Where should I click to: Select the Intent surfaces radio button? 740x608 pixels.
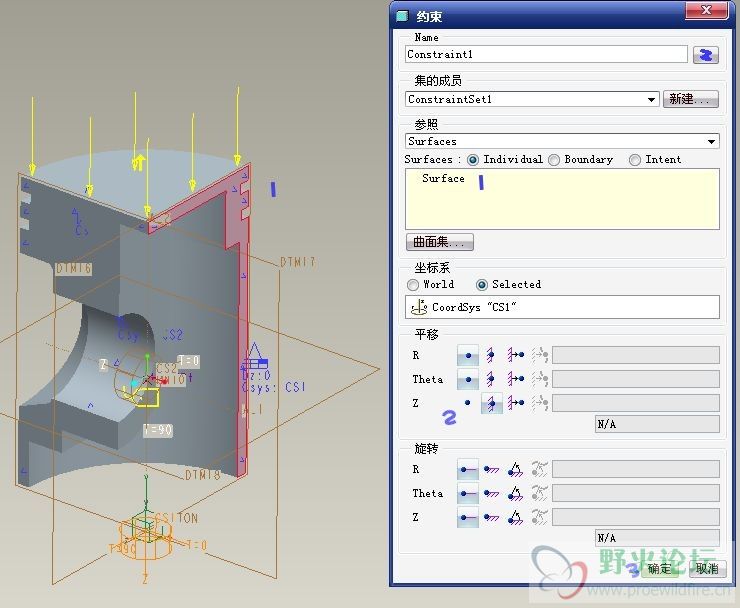[x=635, y=160]
